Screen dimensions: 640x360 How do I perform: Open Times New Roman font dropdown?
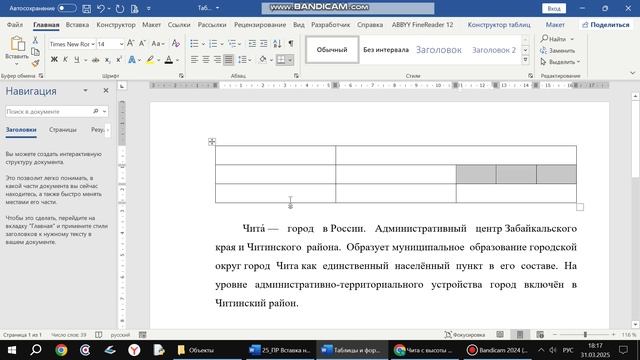pos(93,44)
